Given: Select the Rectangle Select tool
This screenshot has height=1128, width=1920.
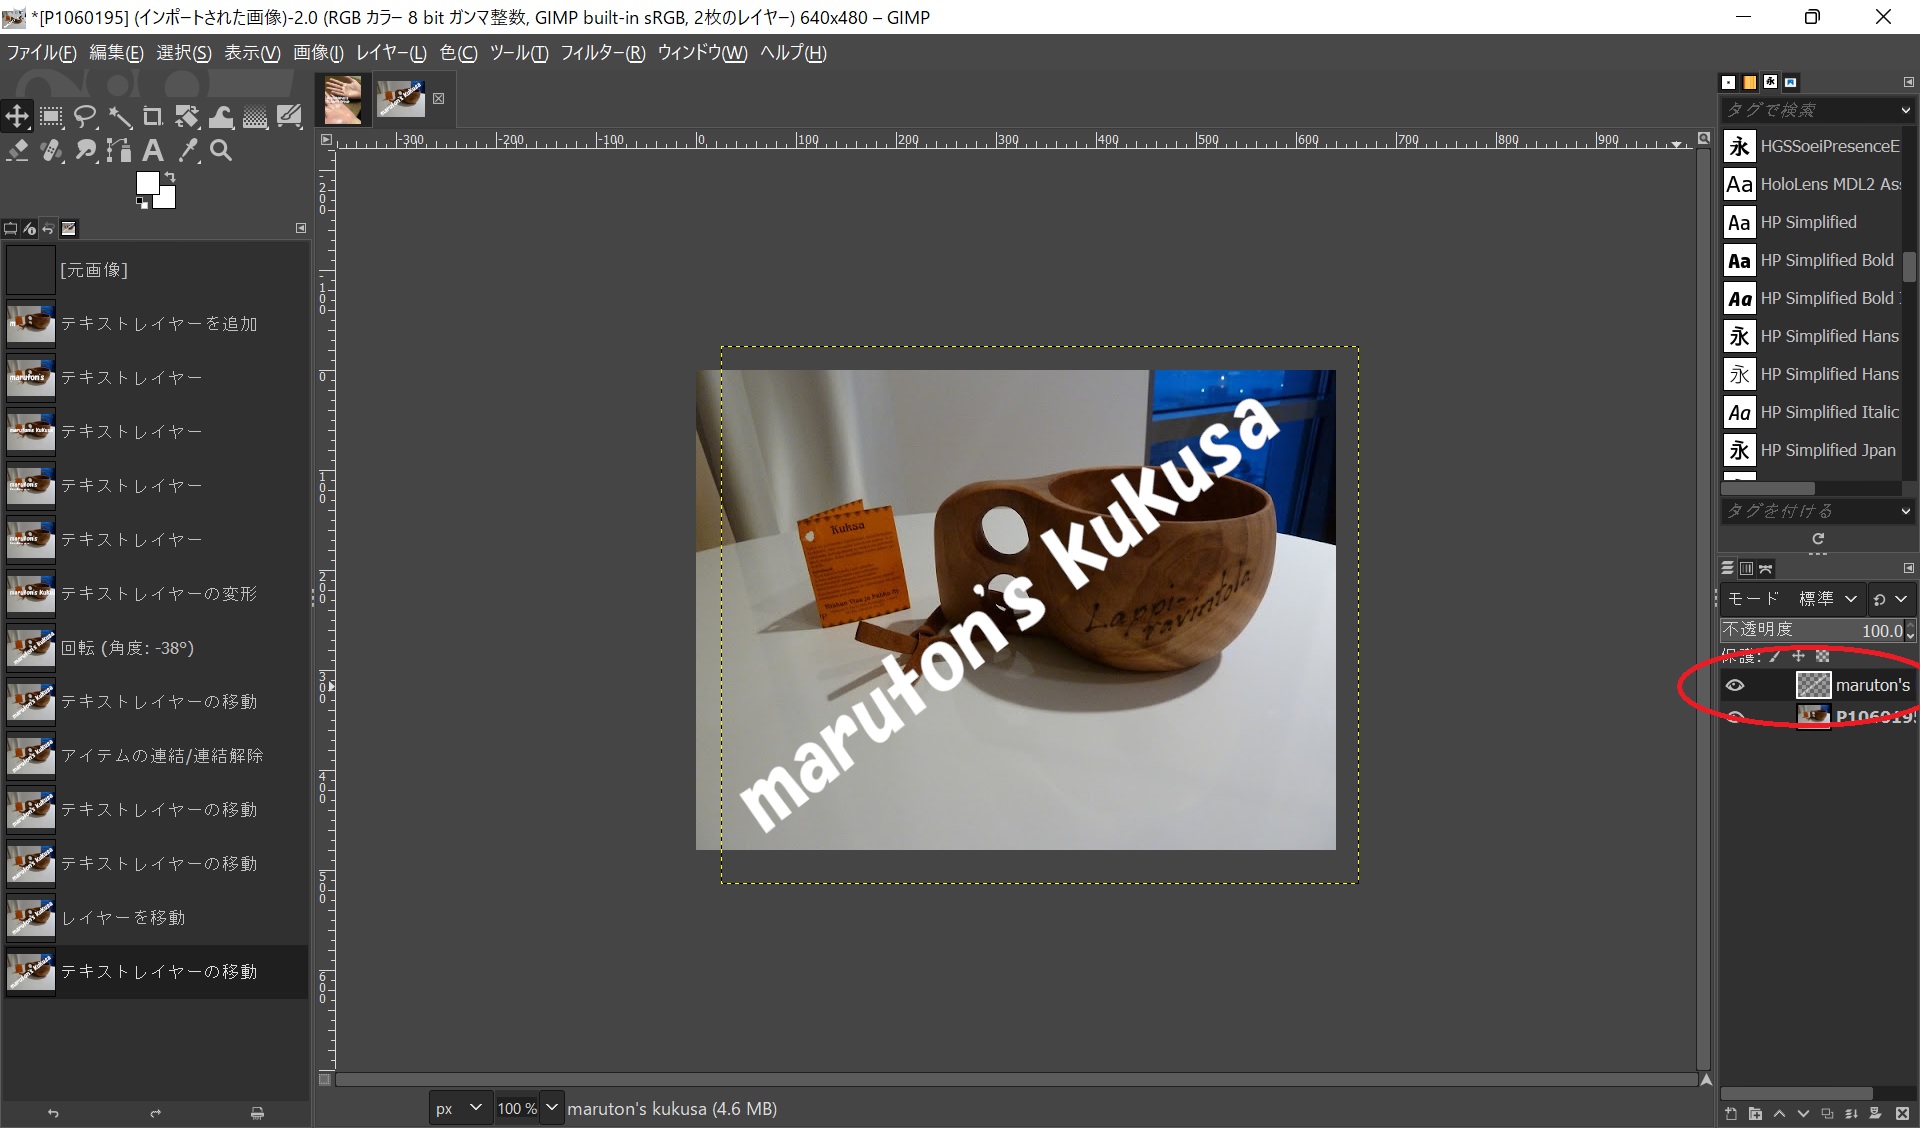Looking at the screenshot, I should click(x=51, y=117).
